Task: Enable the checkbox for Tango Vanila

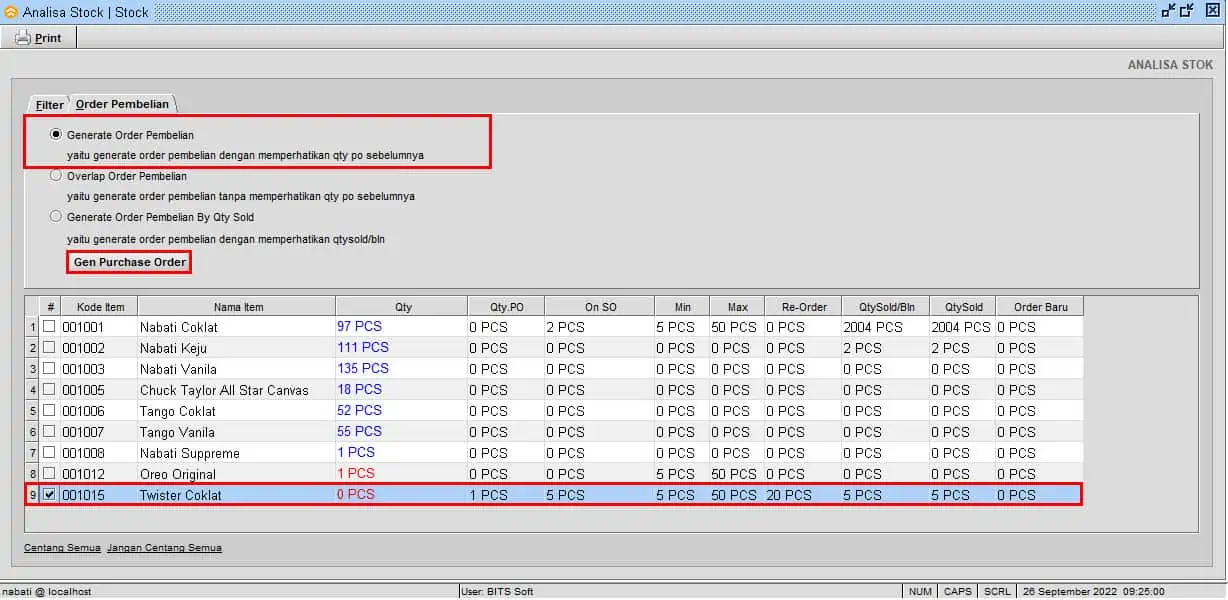Action: (x=49, y=432)
